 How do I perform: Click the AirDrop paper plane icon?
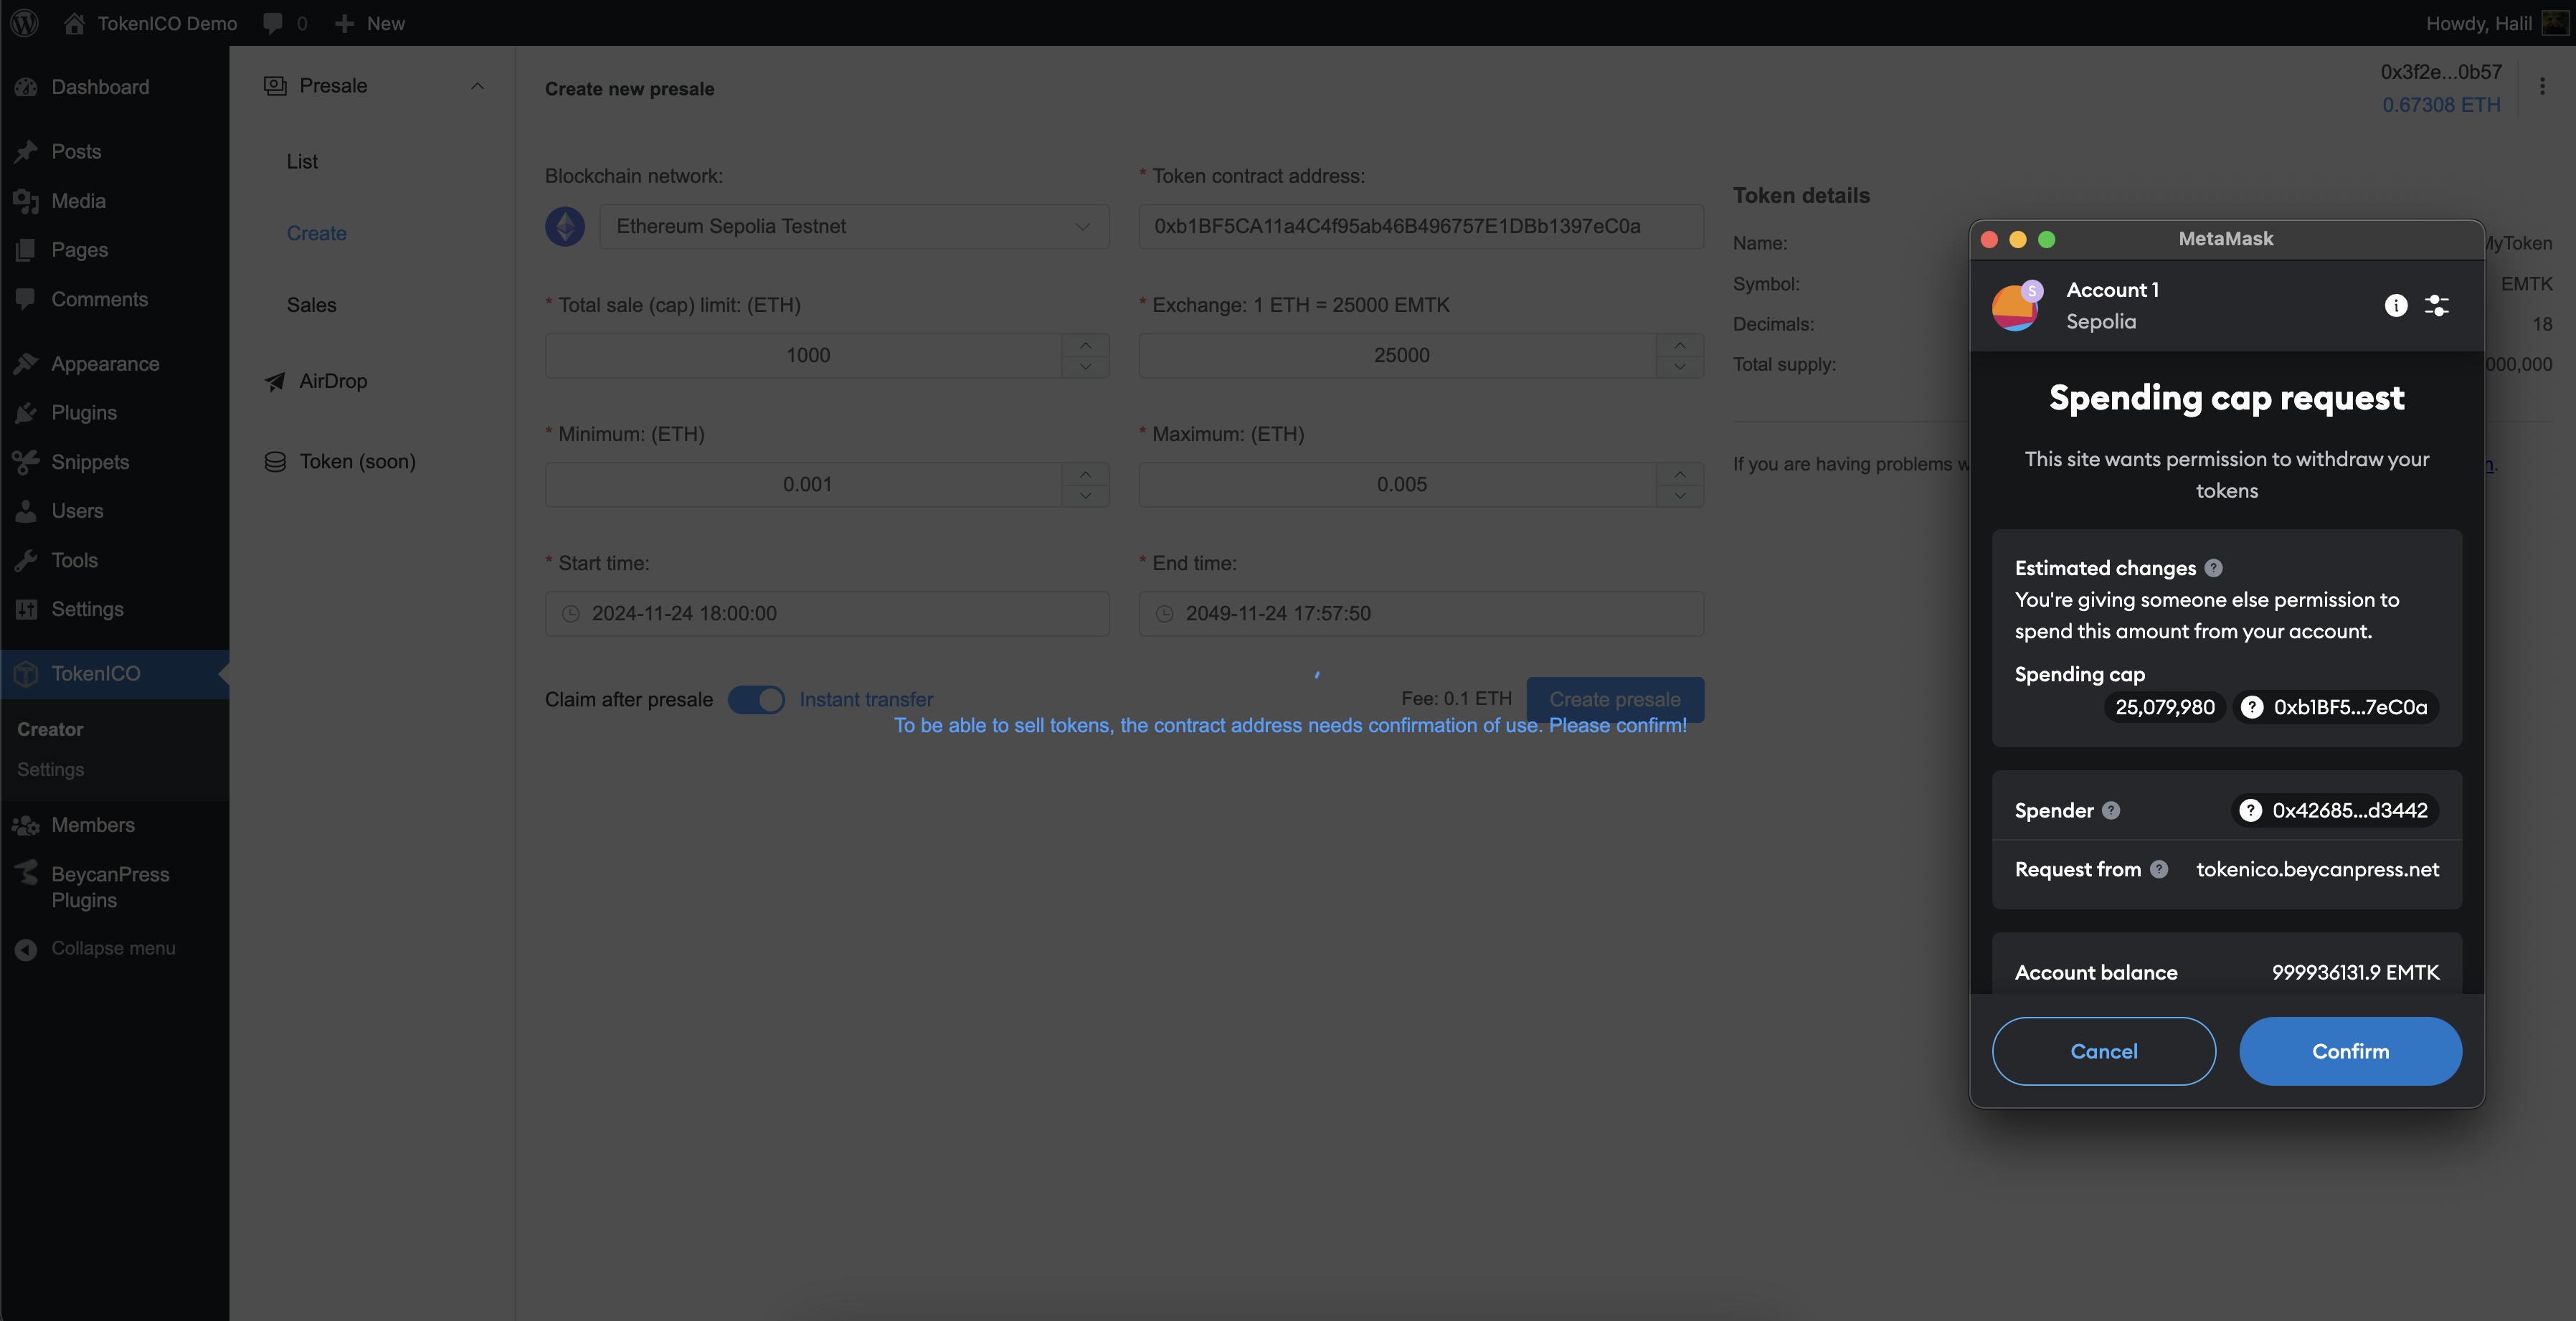[275, 381]
